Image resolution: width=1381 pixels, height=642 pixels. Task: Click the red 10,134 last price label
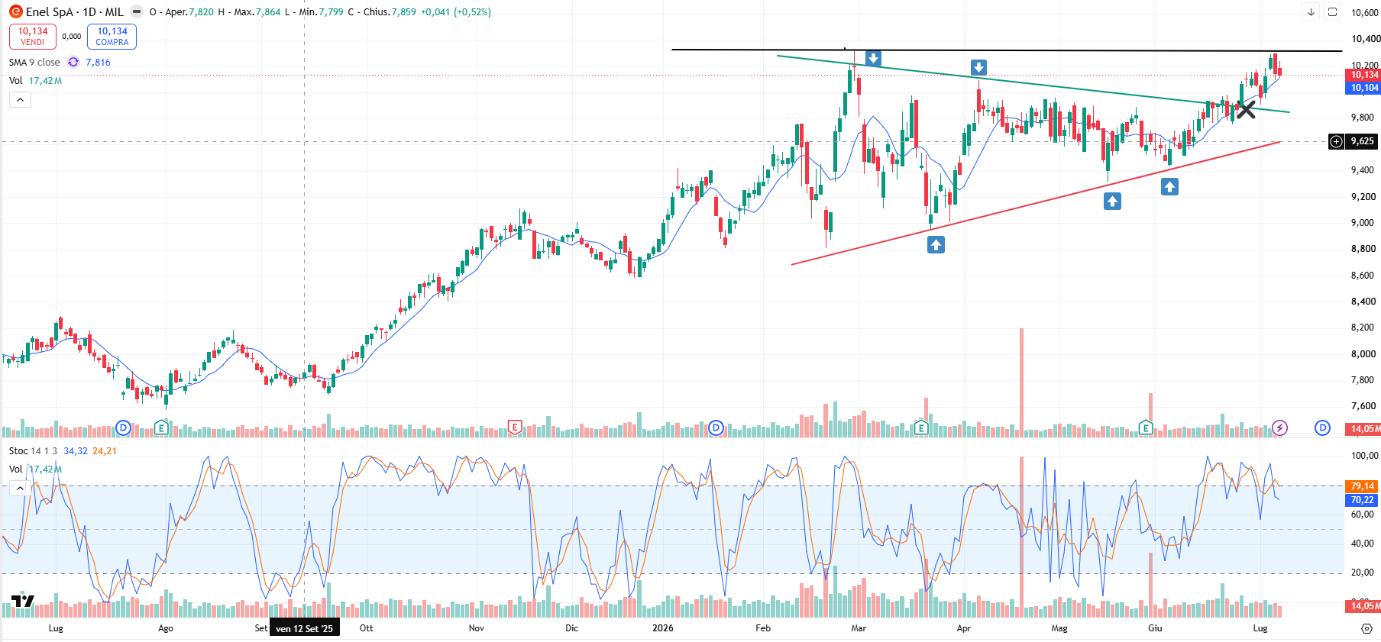1362,75
